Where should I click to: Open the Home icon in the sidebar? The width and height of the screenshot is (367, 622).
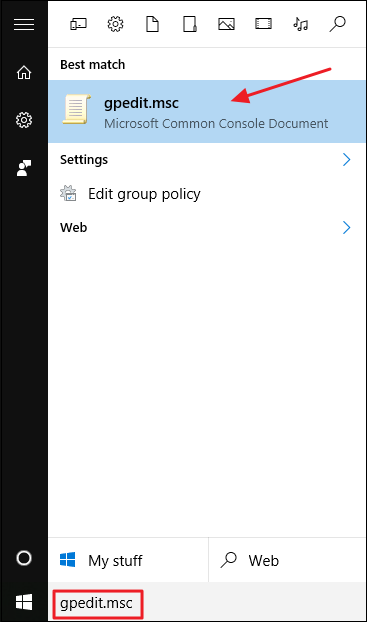pyautogui.click(x=24, y=72)
